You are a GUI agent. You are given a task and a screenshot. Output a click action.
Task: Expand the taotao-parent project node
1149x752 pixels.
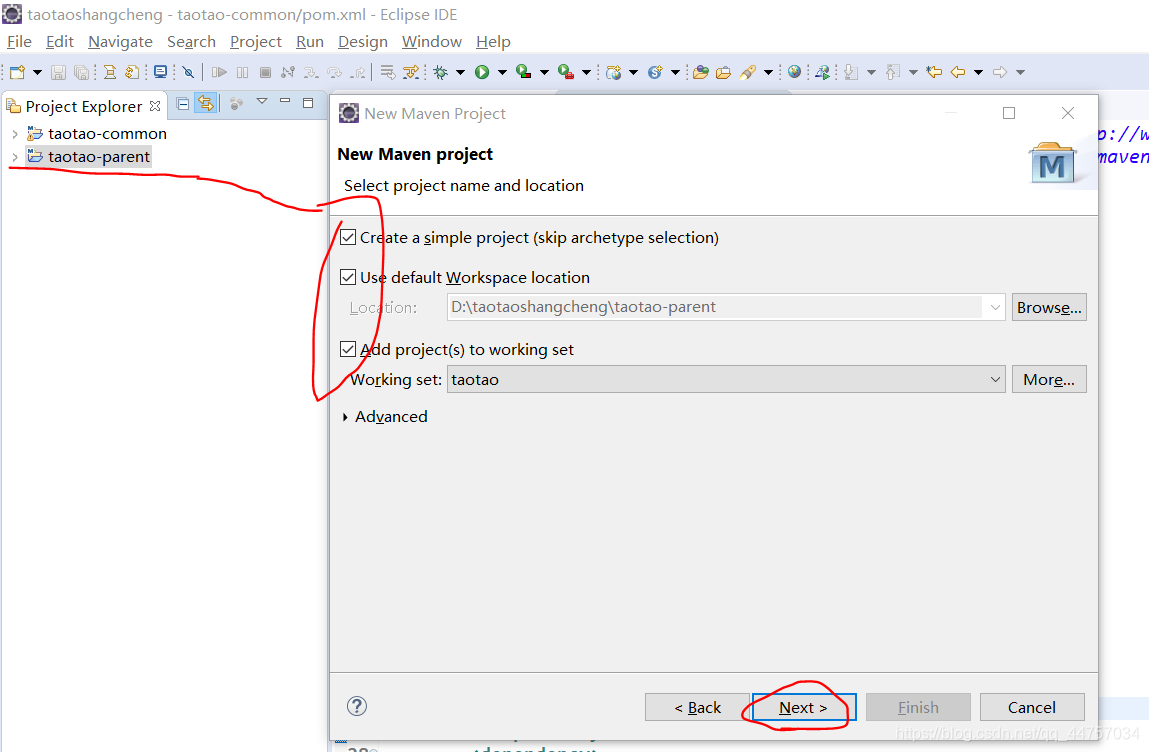click(15, 157)
